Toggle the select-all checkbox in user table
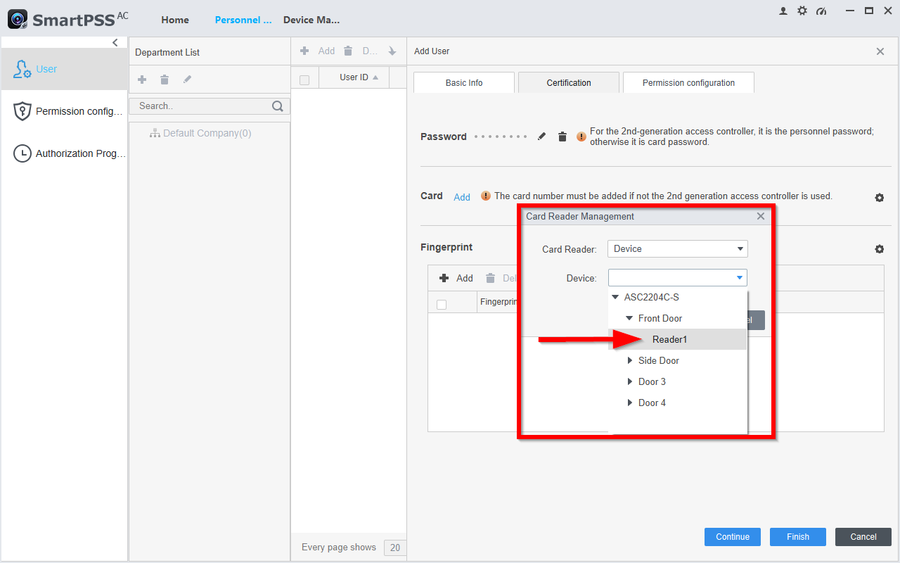 pyautogui.click(x=305, y=79)
